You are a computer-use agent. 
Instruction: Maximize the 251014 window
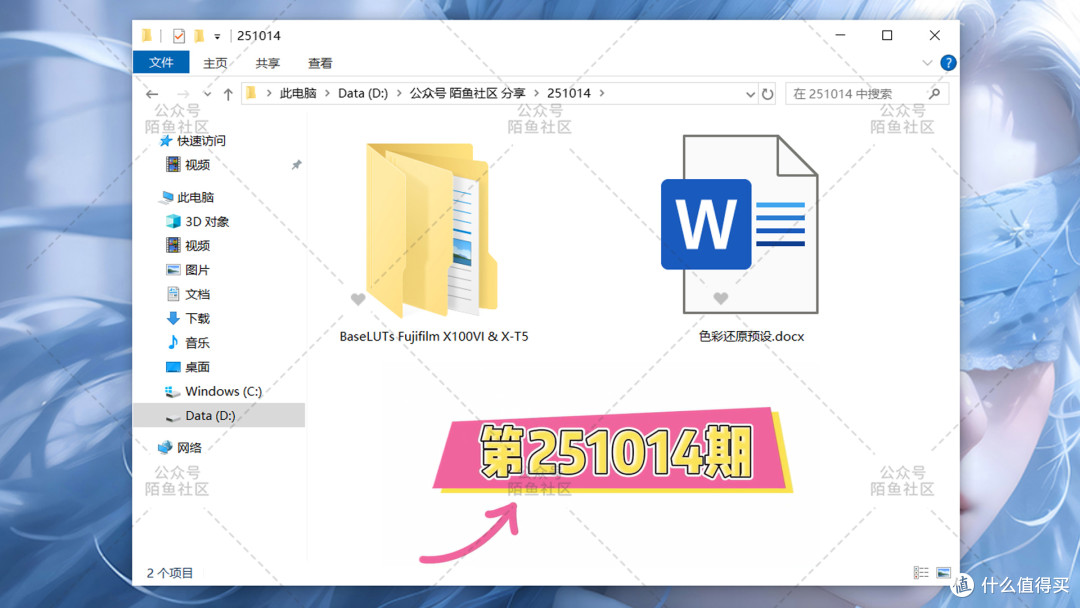(887, 35)
